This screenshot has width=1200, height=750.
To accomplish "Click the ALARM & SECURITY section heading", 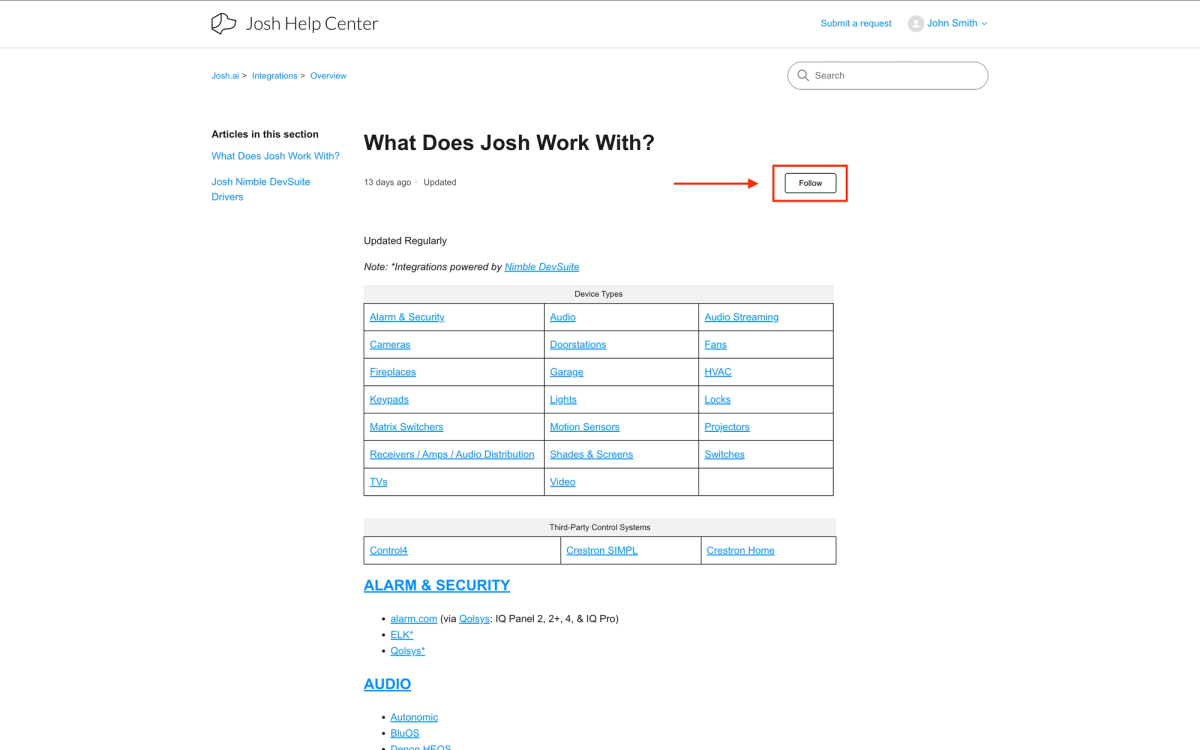I will pos(437,585).
